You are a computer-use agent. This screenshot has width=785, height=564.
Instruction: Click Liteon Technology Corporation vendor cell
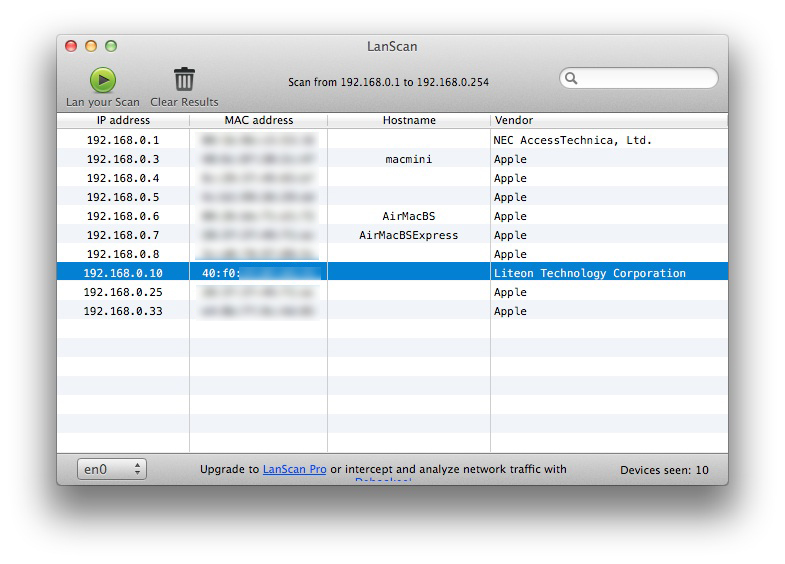(x=590, y=273)
